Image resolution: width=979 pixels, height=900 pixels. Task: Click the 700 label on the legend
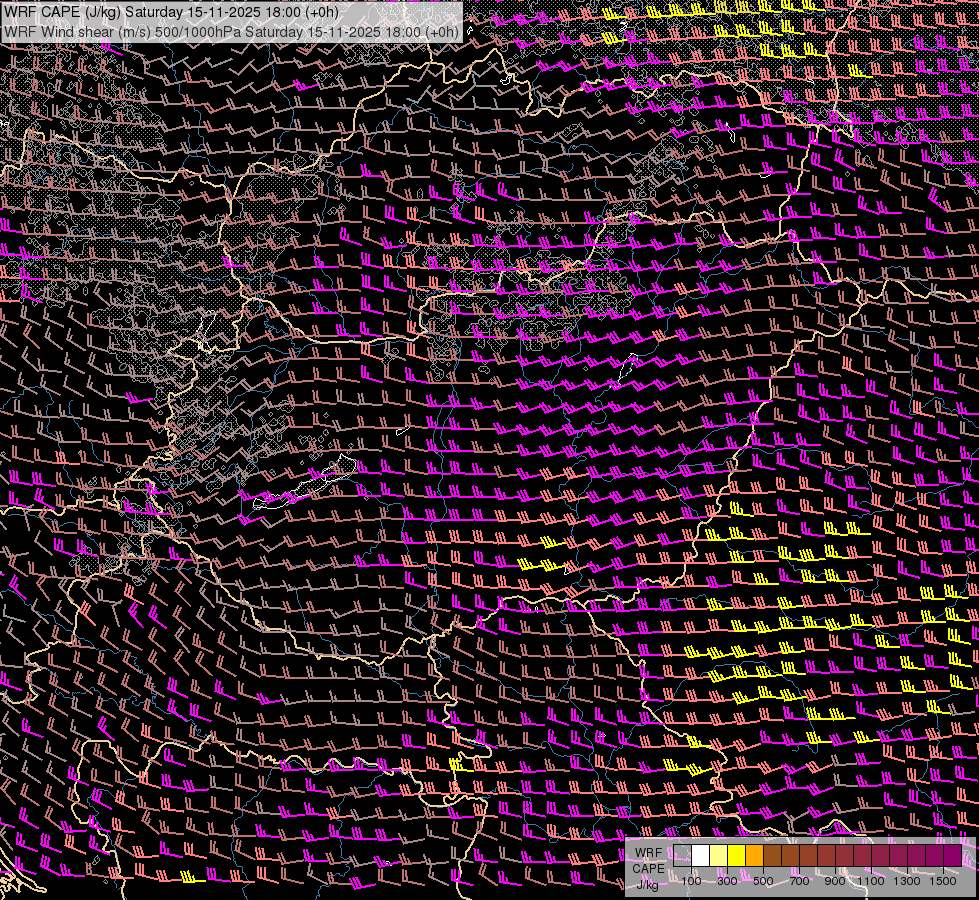tap(799, 881)
